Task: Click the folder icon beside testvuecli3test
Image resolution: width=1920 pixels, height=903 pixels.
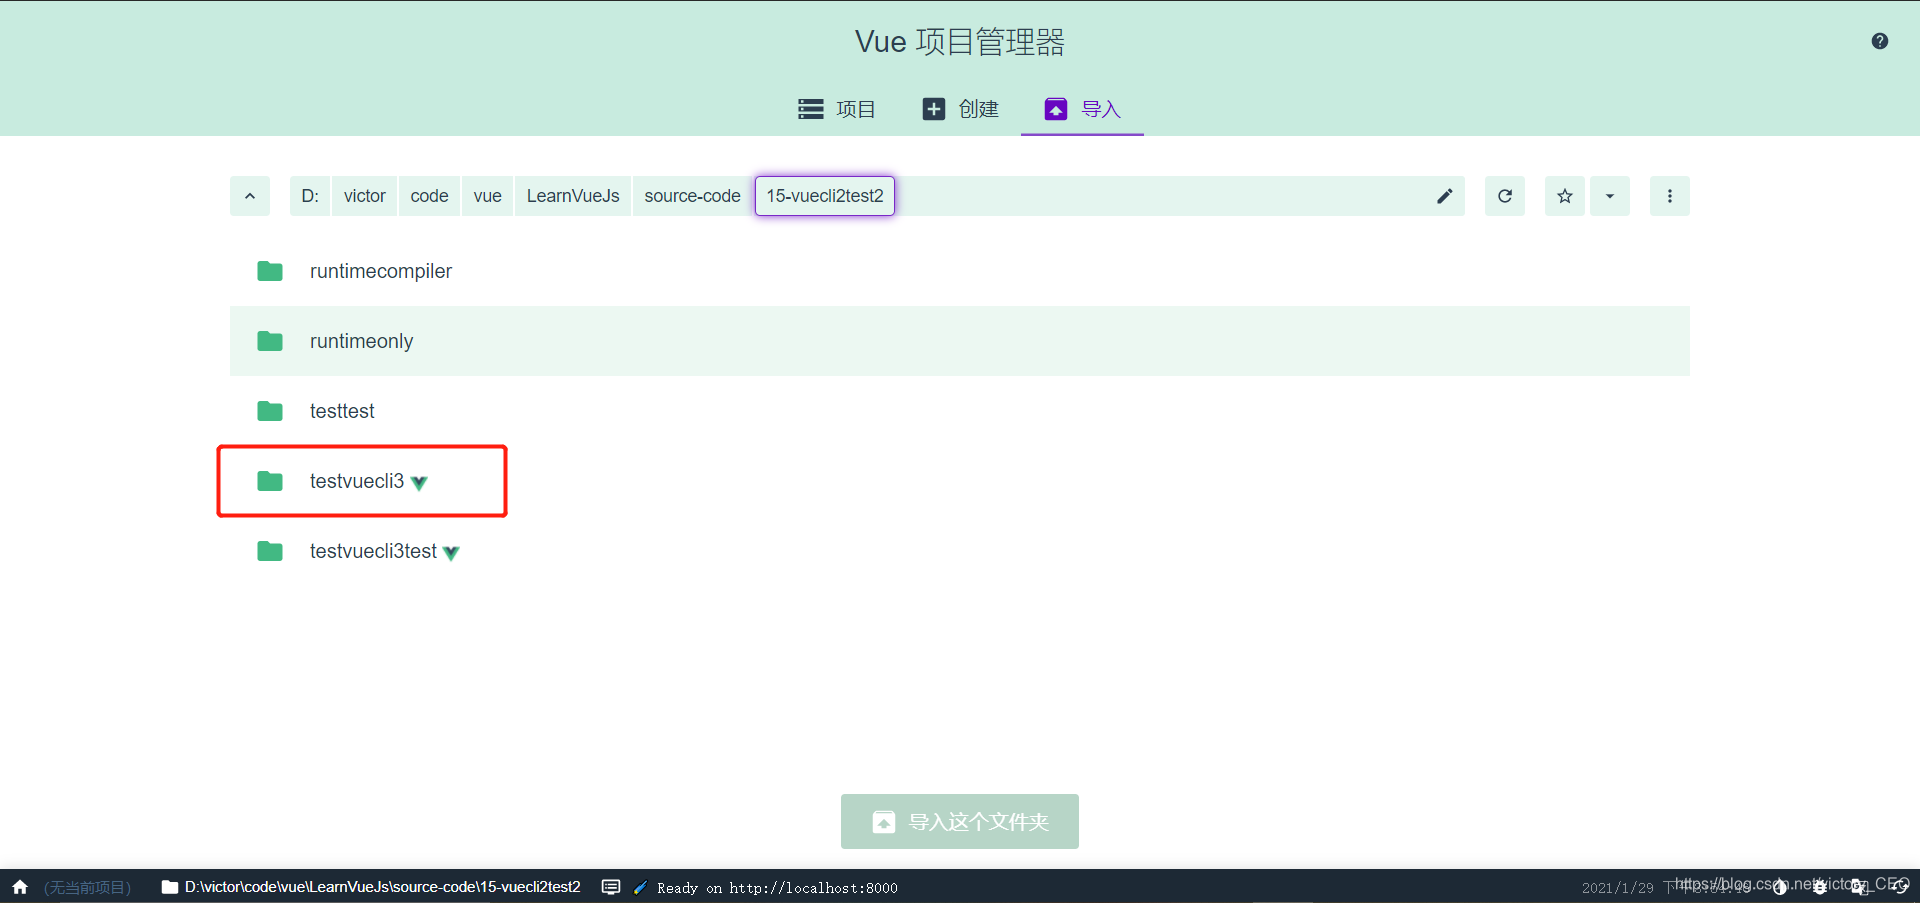Action: coord(270,551)
